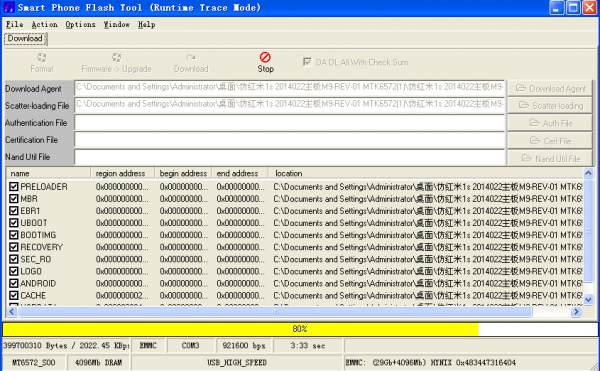Screen dimensions: 600x371
Task: Uncheck the MBR partition checkbox
Action: (14, 199)
